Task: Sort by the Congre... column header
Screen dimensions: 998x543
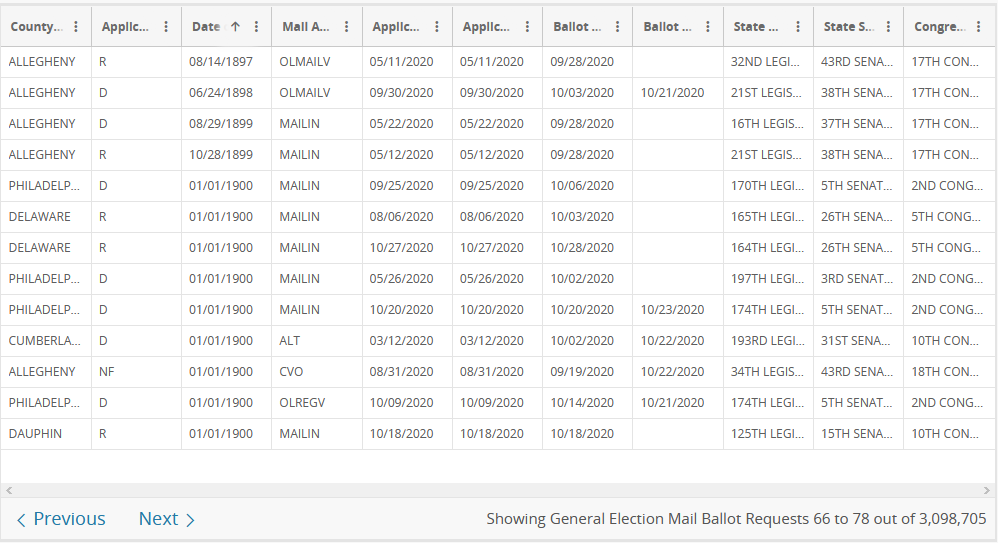Action: point(939,27)
